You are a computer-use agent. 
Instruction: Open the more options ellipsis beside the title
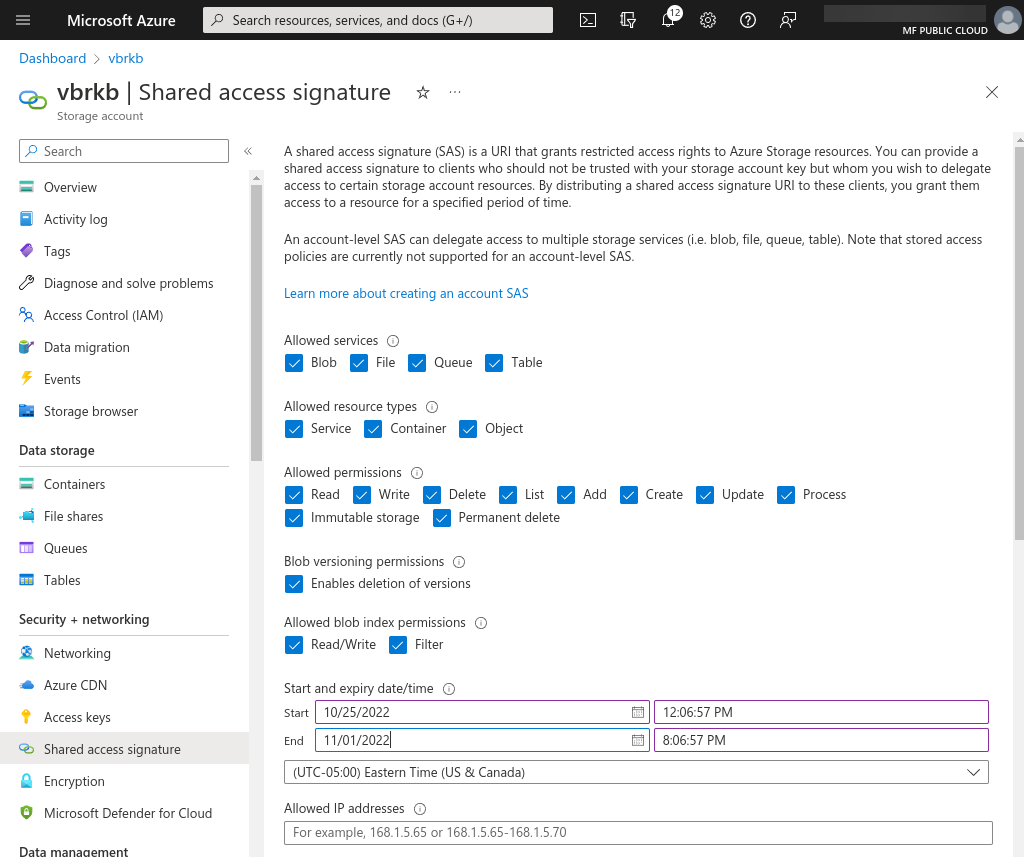pos(455,93)
